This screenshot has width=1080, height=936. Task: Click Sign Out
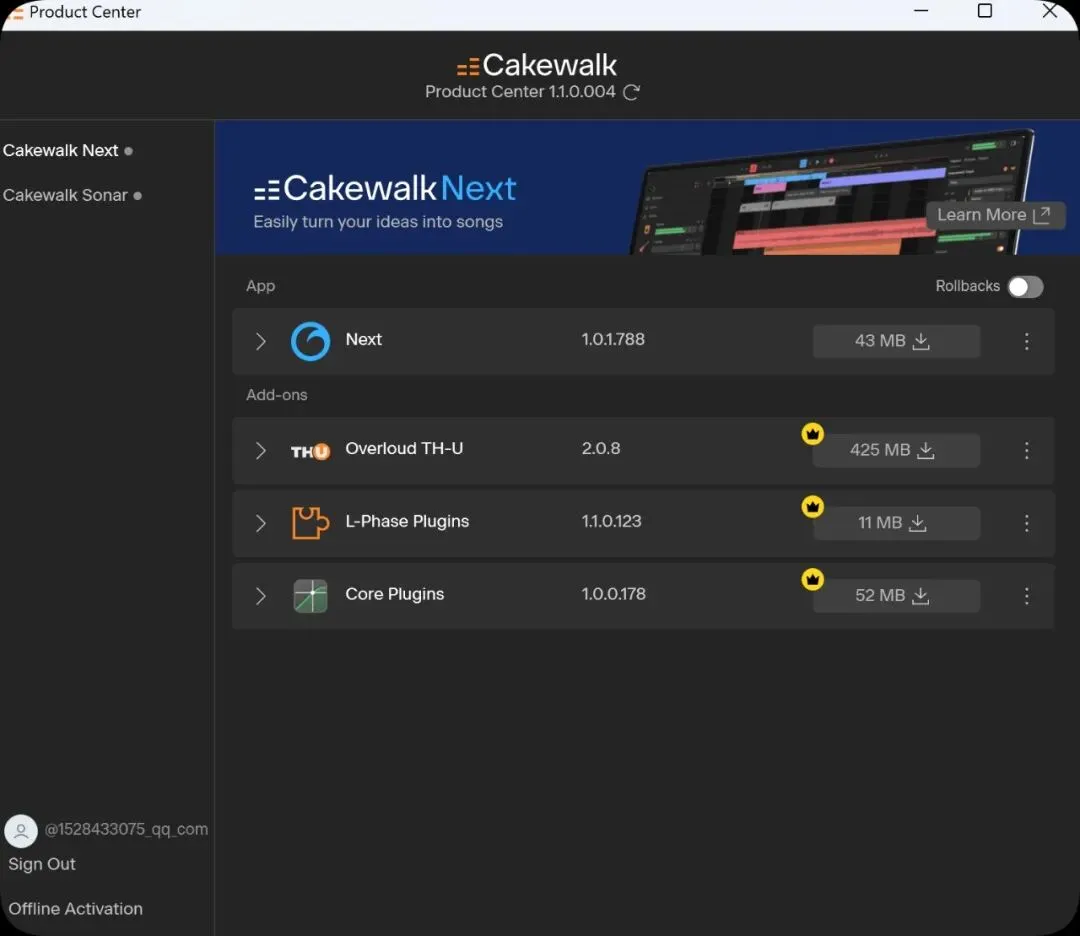[x=42, y=864]
